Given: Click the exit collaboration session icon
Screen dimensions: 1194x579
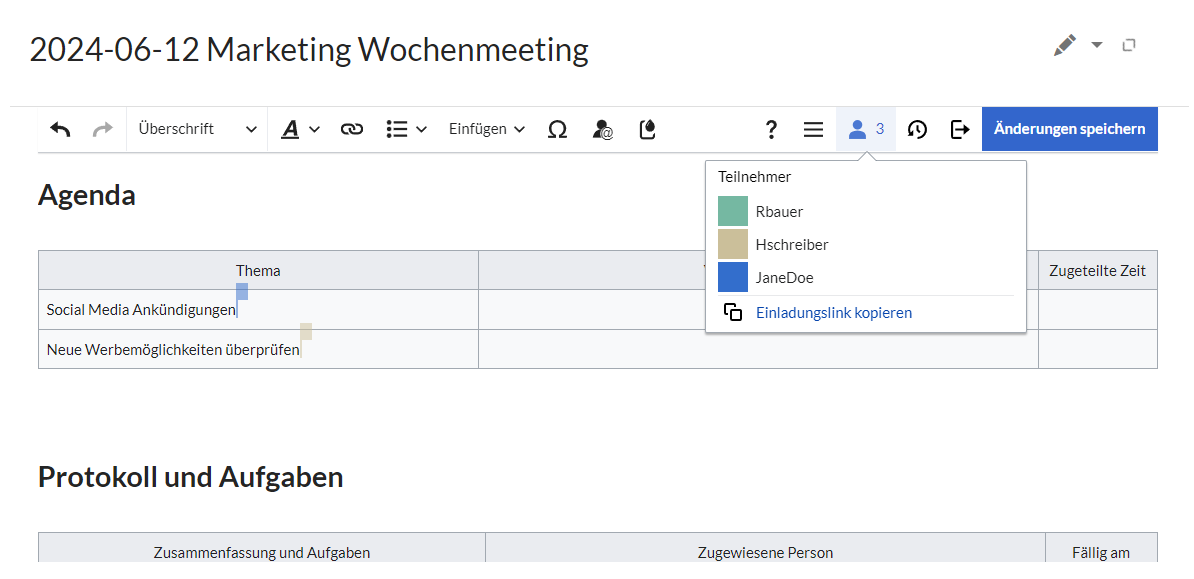Looking at the screenshot, I should pos(960,129).
